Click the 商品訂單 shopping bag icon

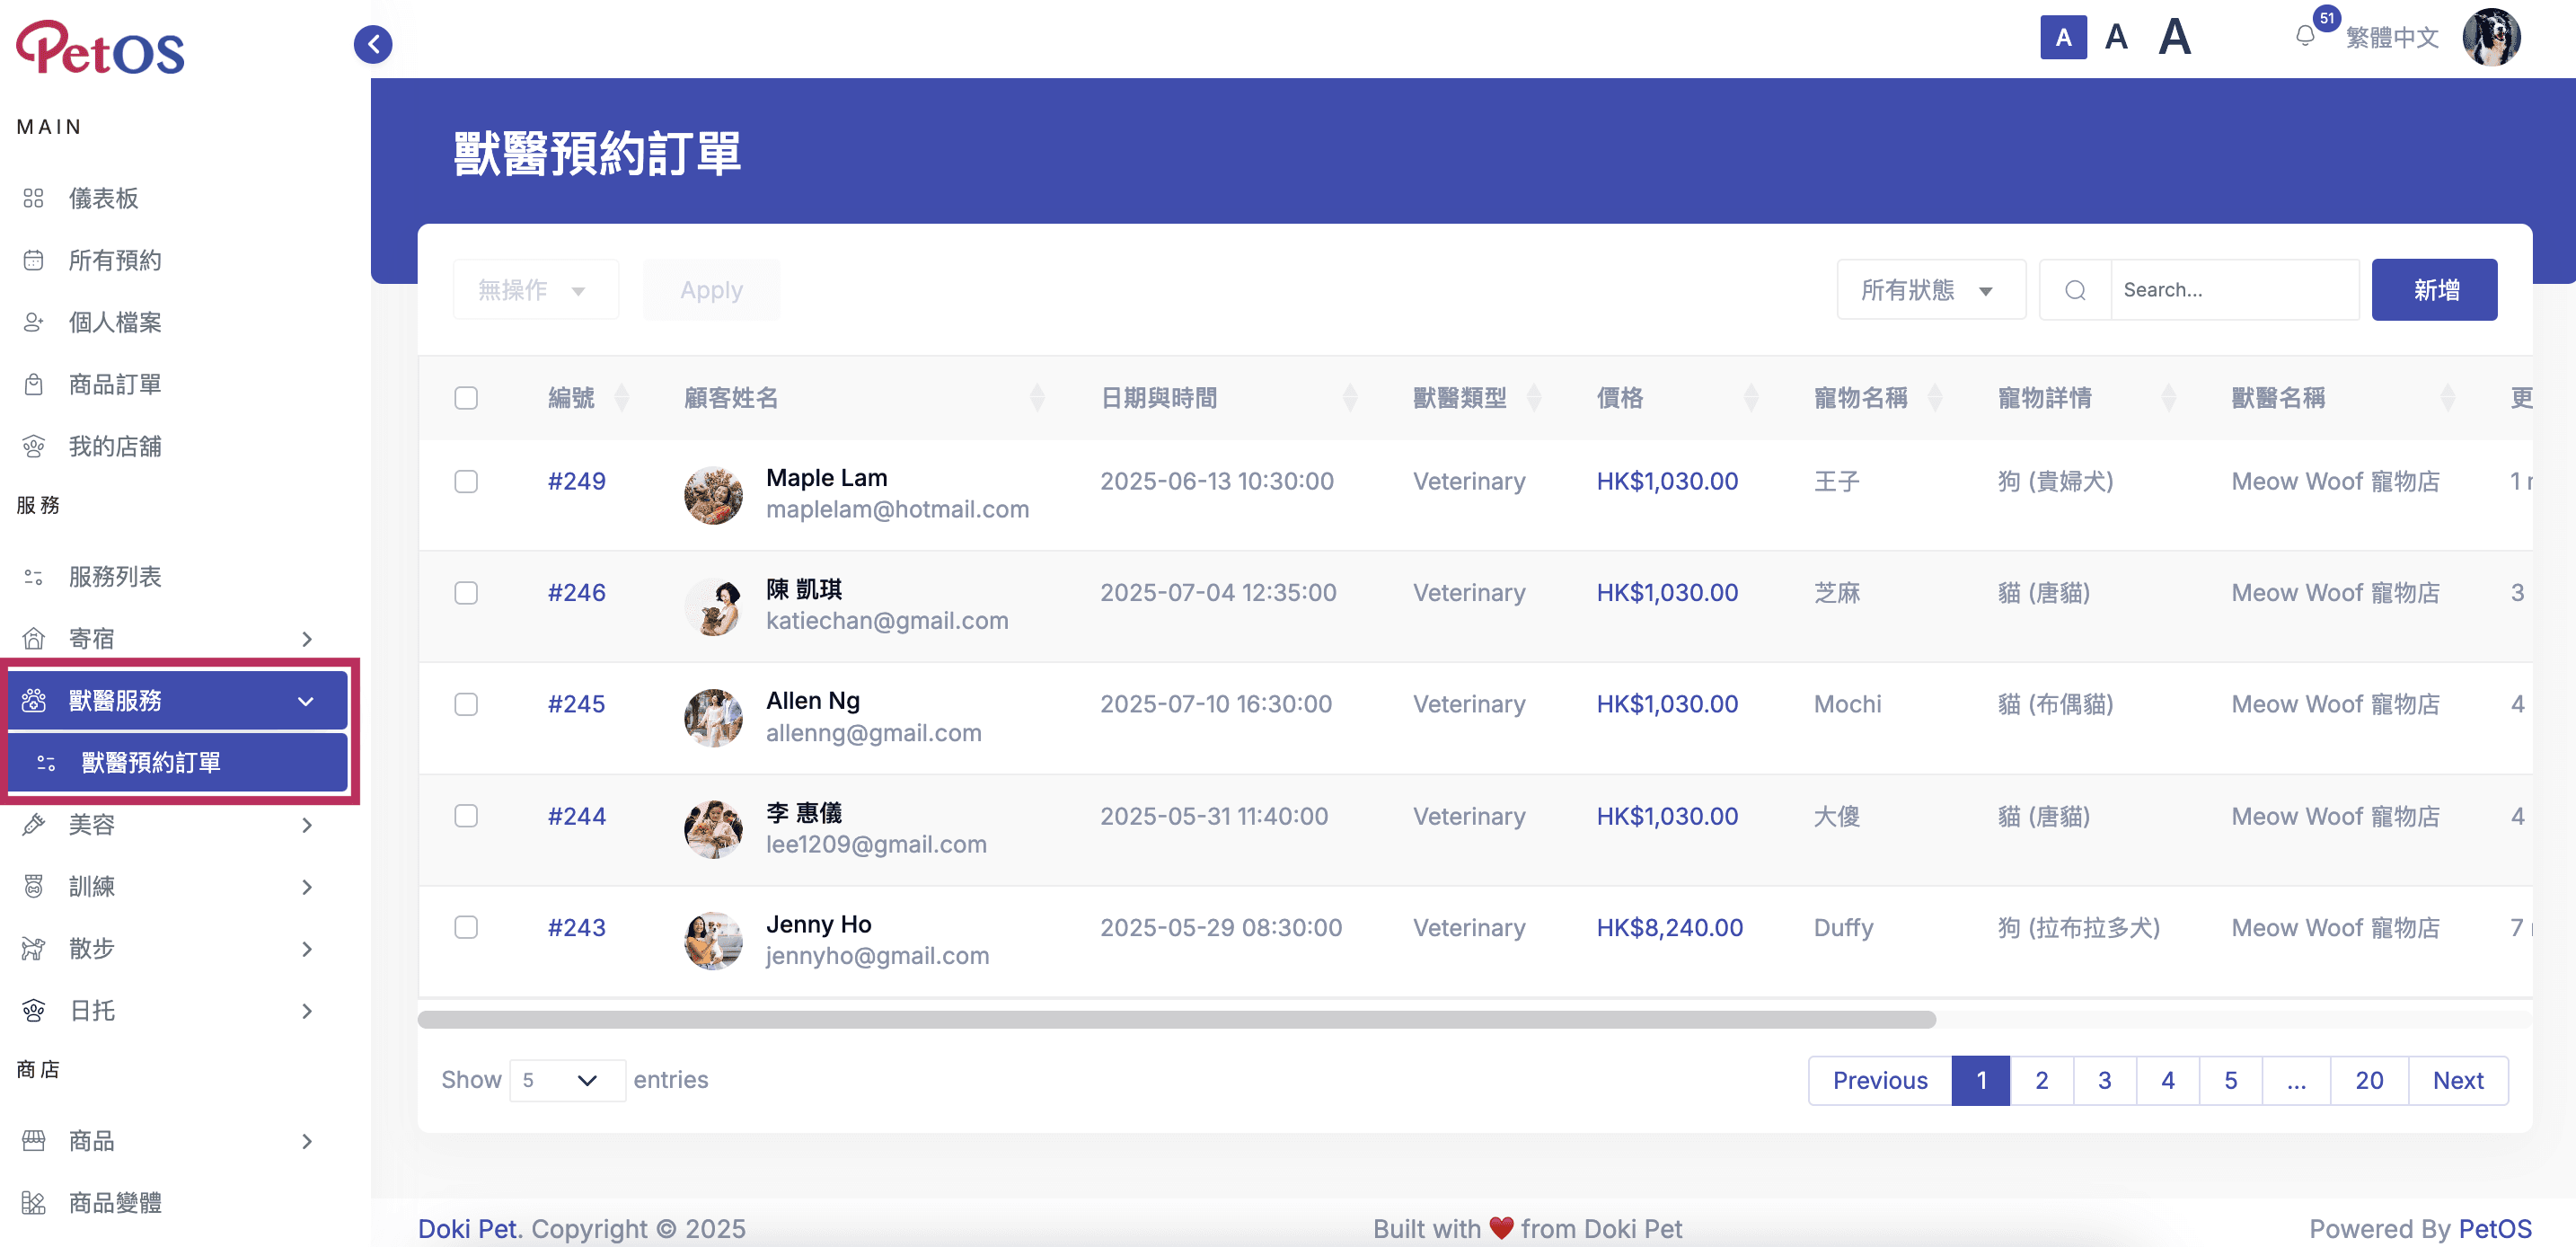(x=33, y=384)
